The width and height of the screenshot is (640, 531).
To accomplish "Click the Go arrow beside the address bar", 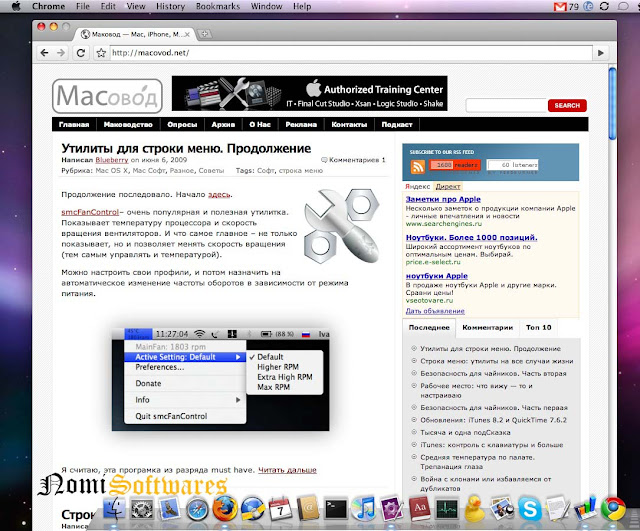I will [x=600, y=53].
